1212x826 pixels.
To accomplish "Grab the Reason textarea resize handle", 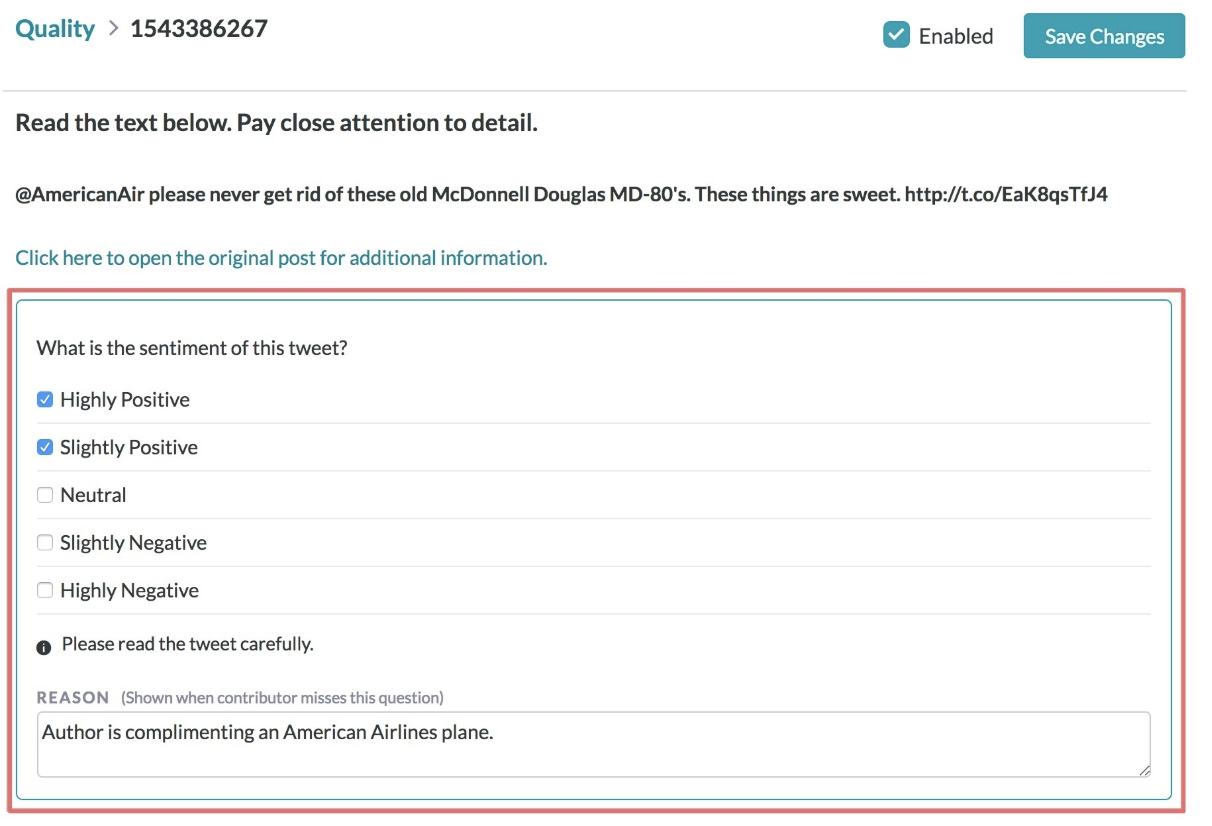I will tap(1144, 770).
